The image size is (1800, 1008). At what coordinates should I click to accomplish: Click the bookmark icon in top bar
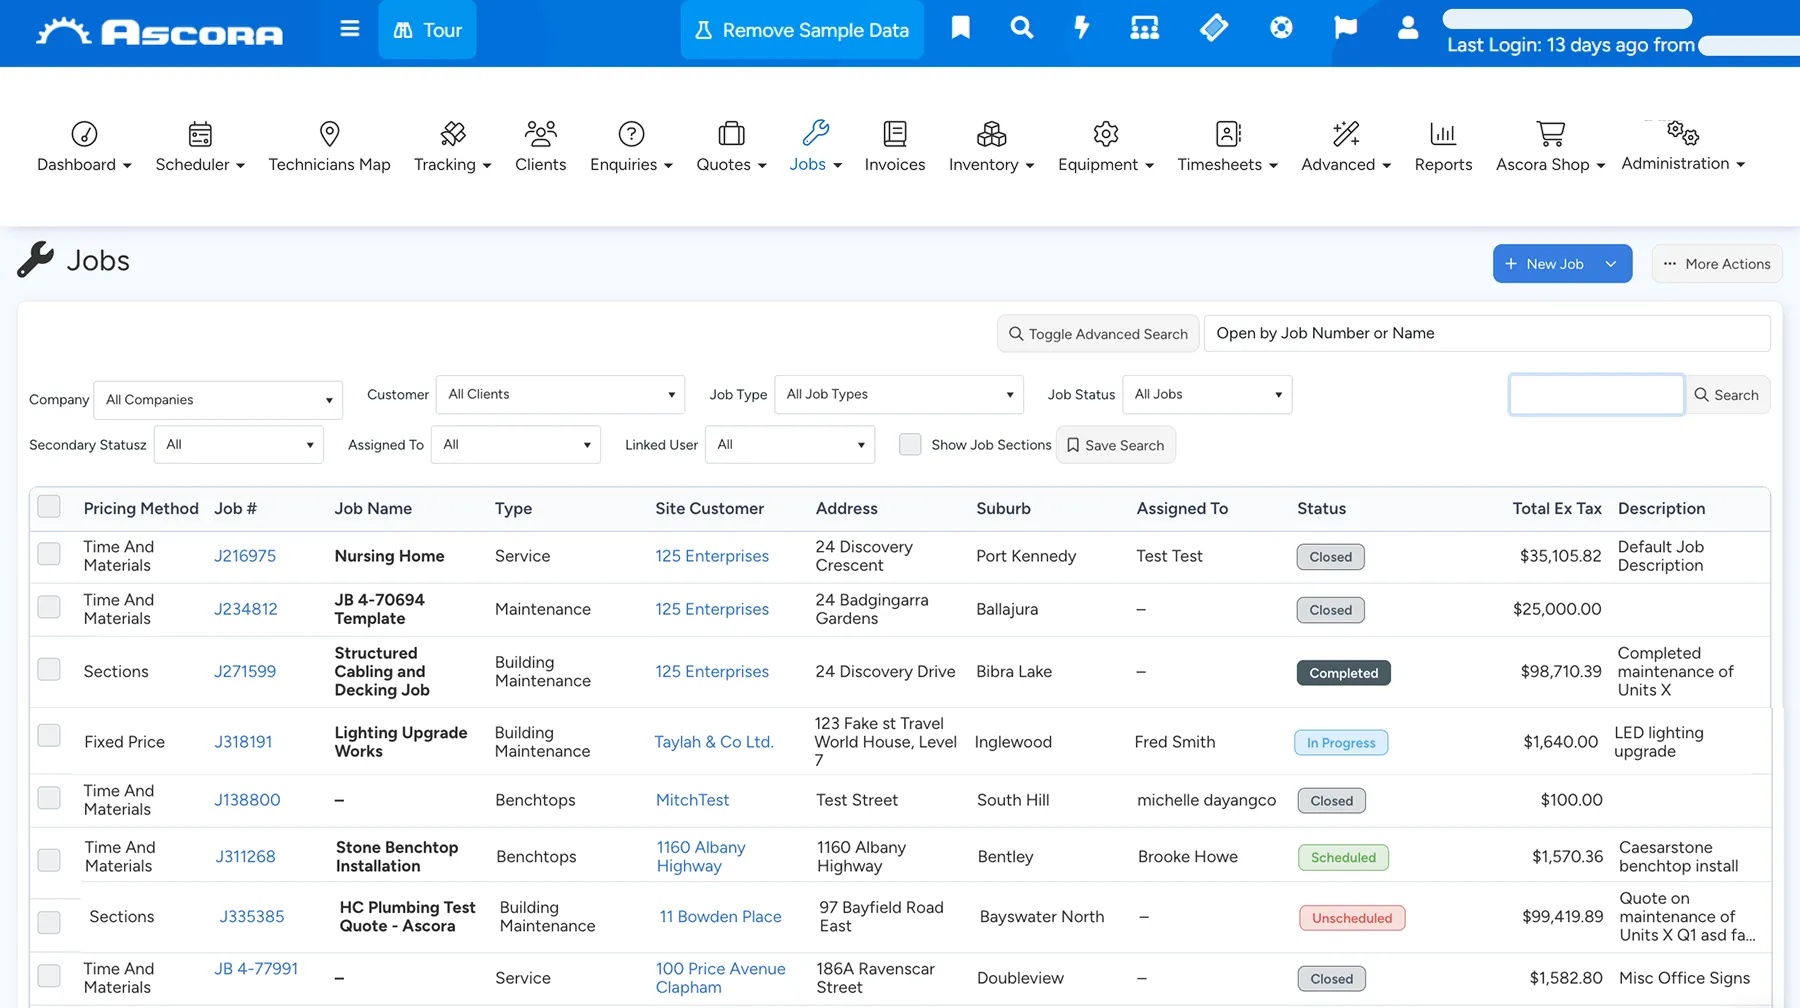(x=960, y=28)
